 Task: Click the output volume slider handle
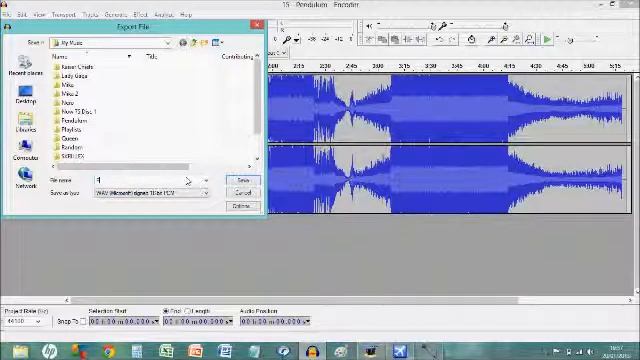433,26
